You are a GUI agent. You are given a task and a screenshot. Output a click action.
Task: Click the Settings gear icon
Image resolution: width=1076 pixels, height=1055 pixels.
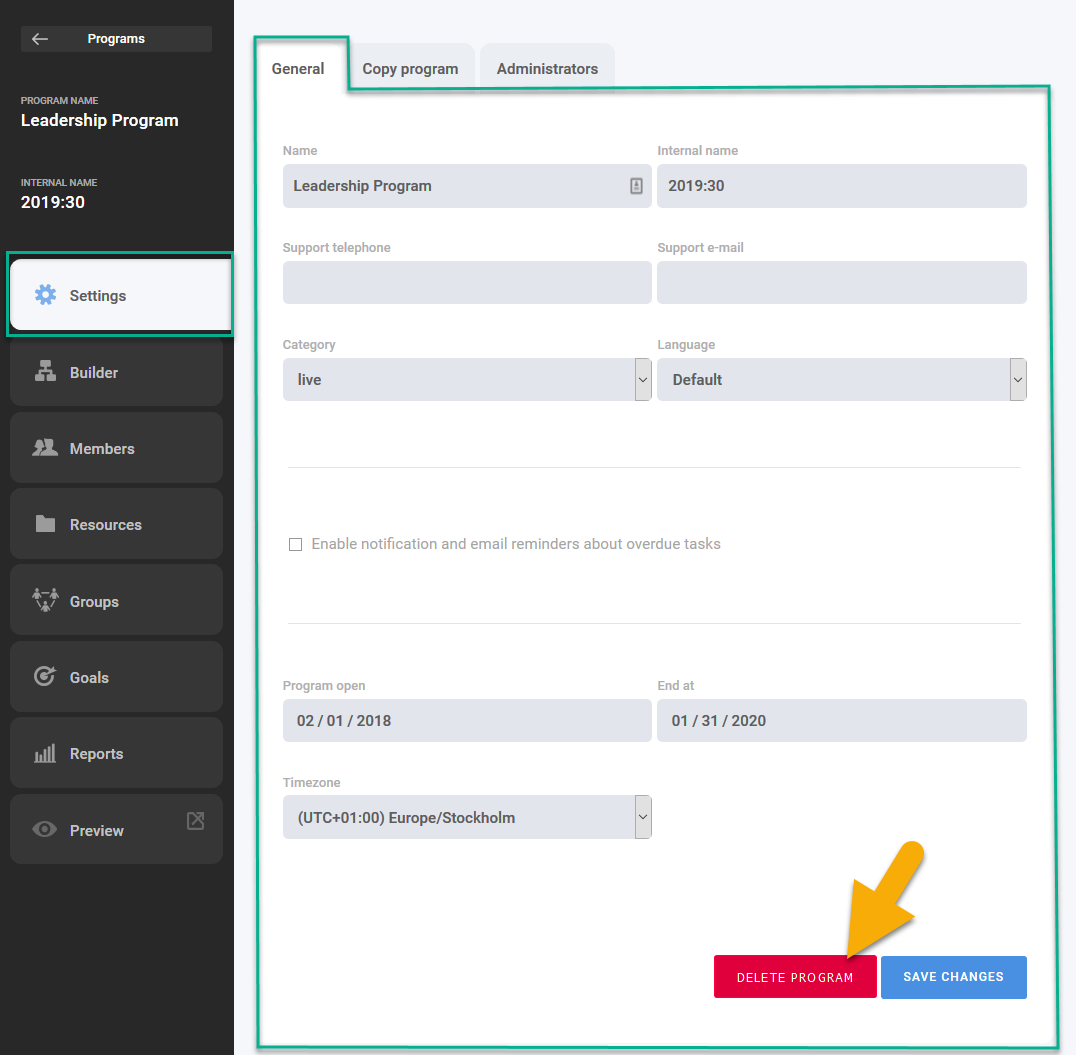45,295
